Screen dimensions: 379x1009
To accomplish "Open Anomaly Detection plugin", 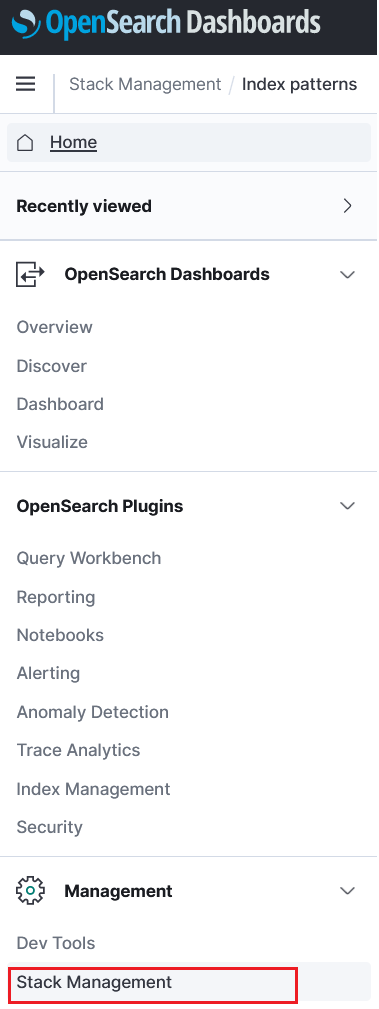I will point(93,712).
